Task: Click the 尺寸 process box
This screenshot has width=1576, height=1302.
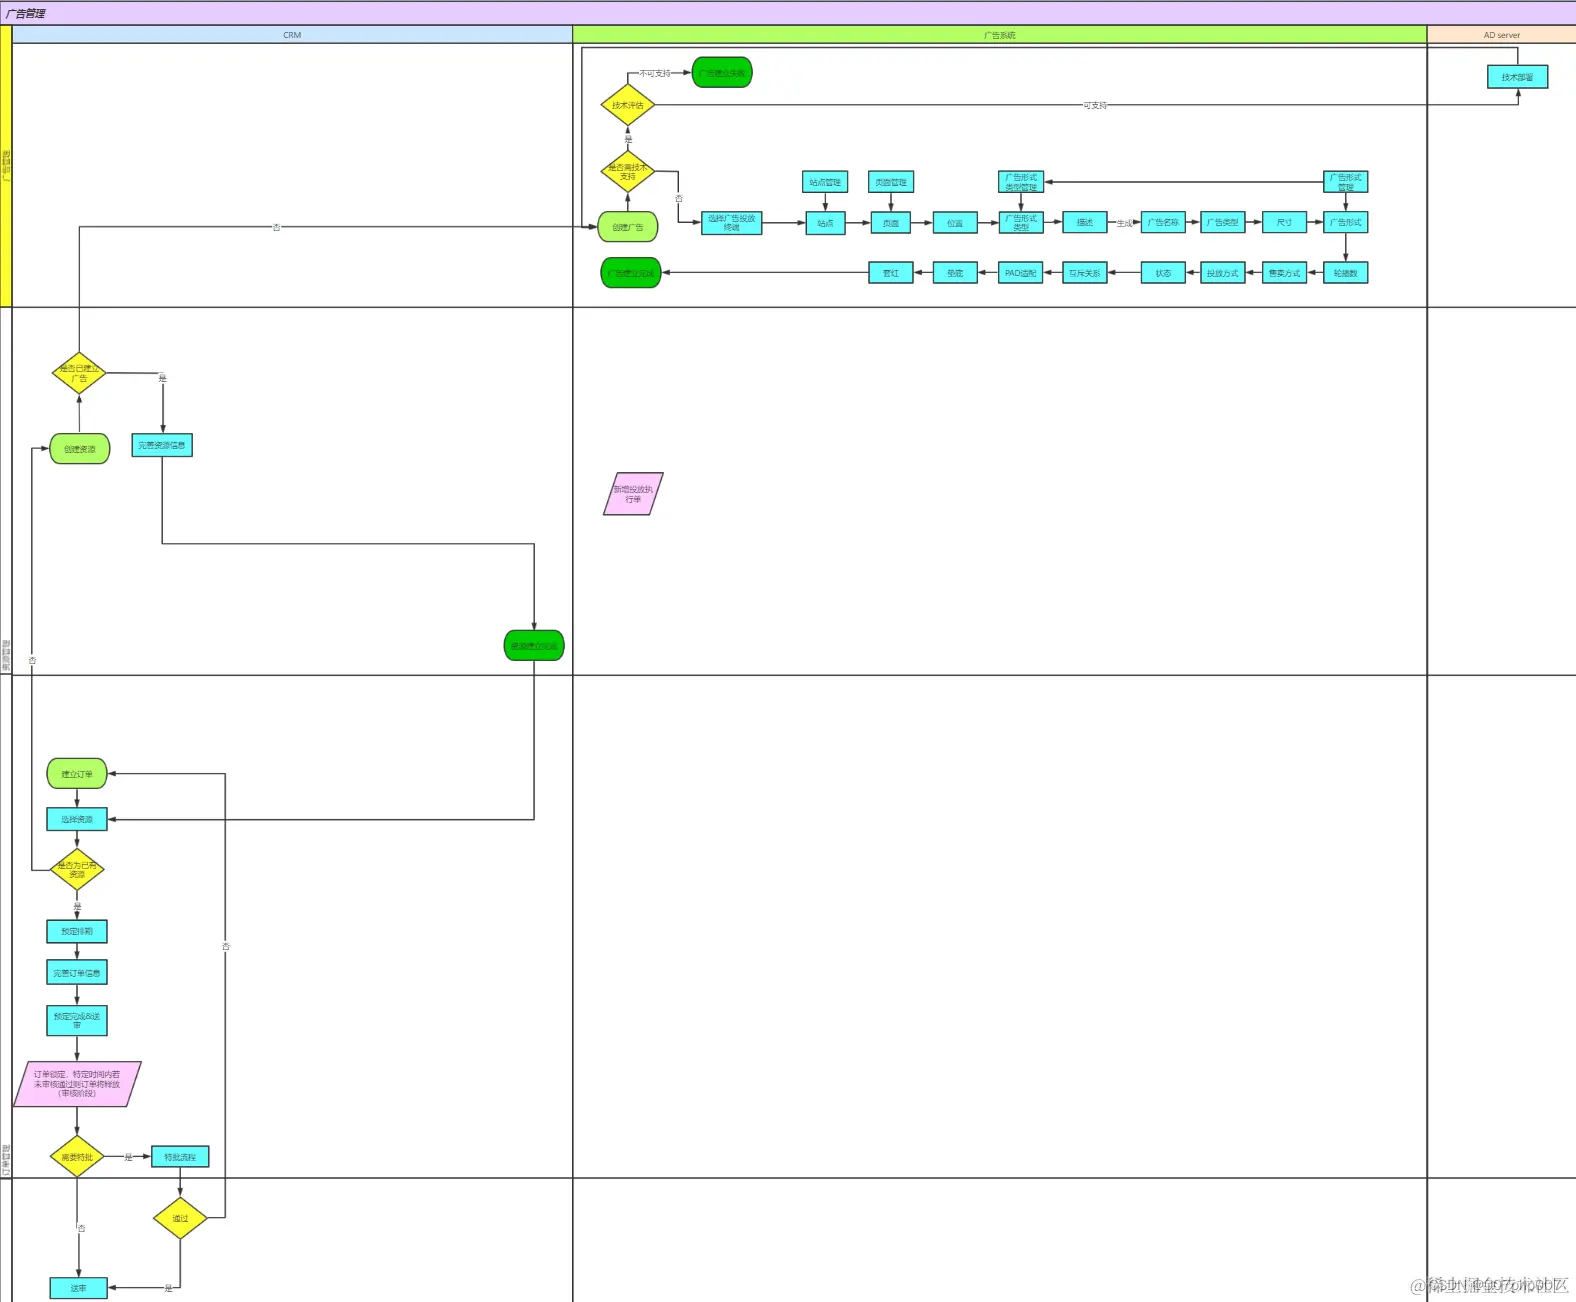Action: tap(1285, 223)
